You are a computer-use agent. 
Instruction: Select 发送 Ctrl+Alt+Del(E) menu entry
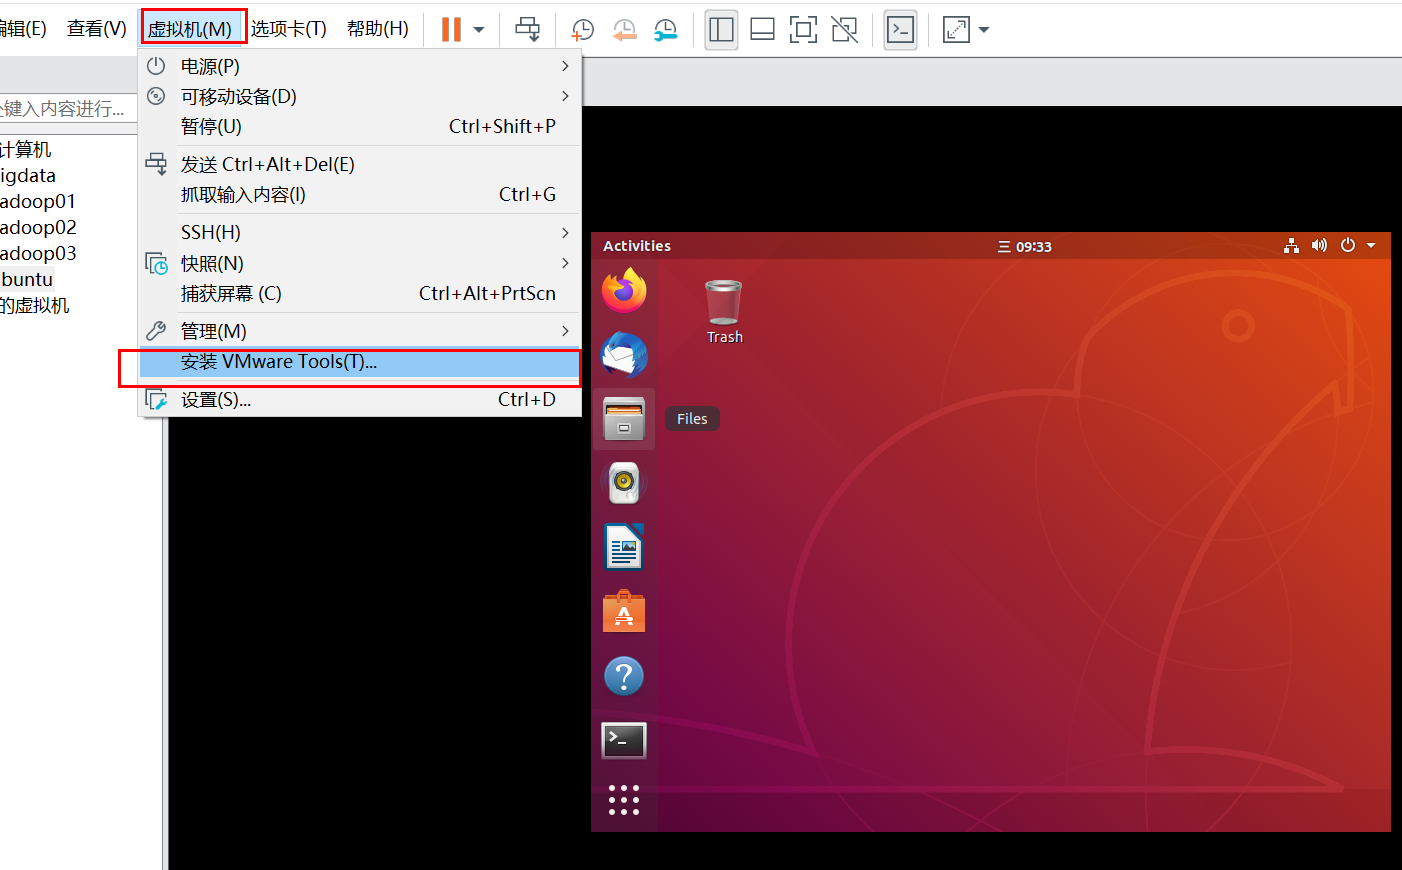click(x=360, y=165)
